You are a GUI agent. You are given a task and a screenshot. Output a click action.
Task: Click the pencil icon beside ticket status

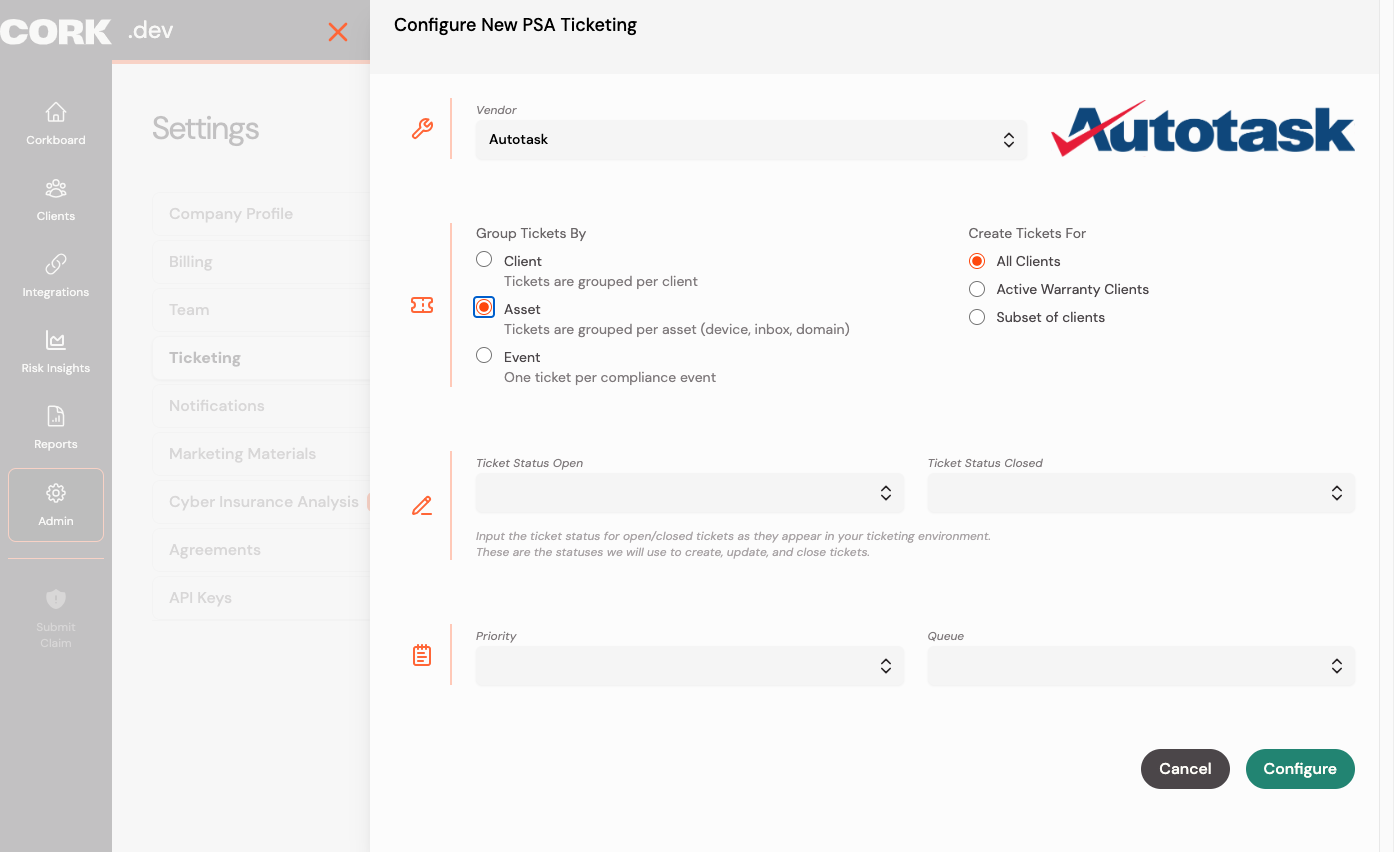coord(422,506)
